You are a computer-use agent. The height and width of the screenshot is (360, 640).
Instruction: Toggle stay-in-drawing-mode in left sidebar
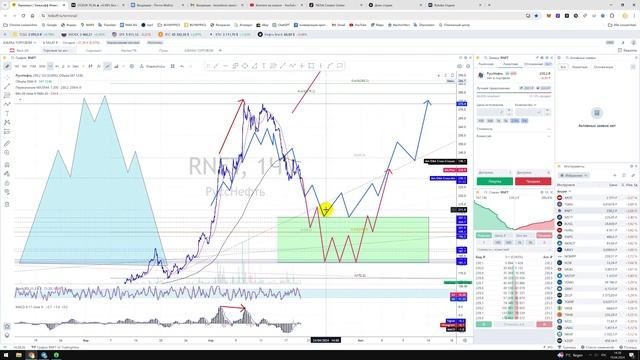coord(7,174)
